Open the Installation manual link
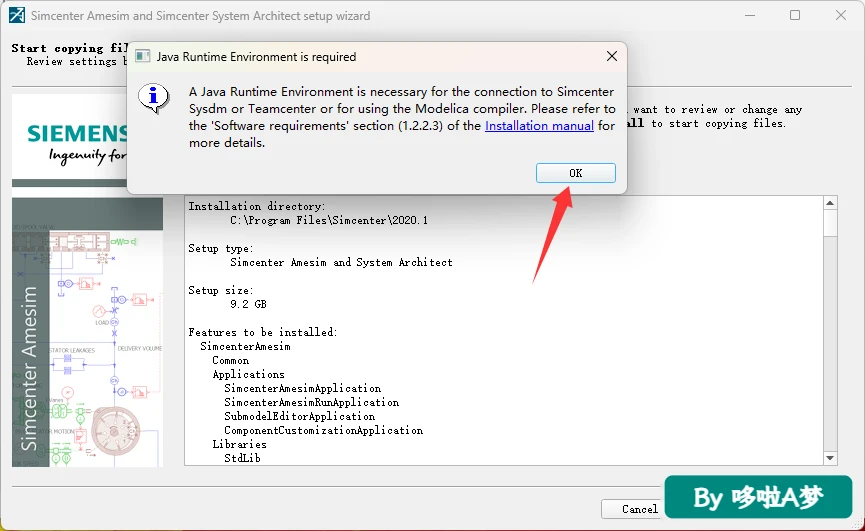The height and width of the screenshot is (531, 865). [x=539, y=126]
